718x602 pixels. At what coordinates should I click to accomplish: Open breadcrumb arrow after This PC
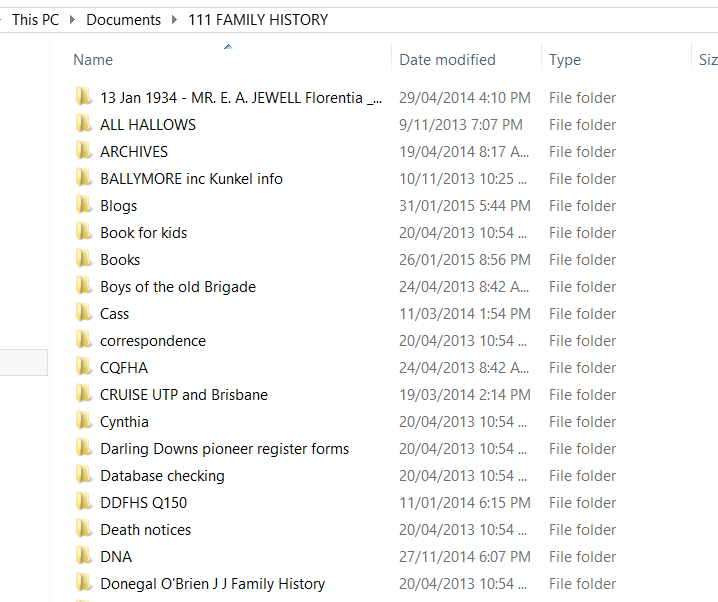pyautogui.click(x=73, y=20)
